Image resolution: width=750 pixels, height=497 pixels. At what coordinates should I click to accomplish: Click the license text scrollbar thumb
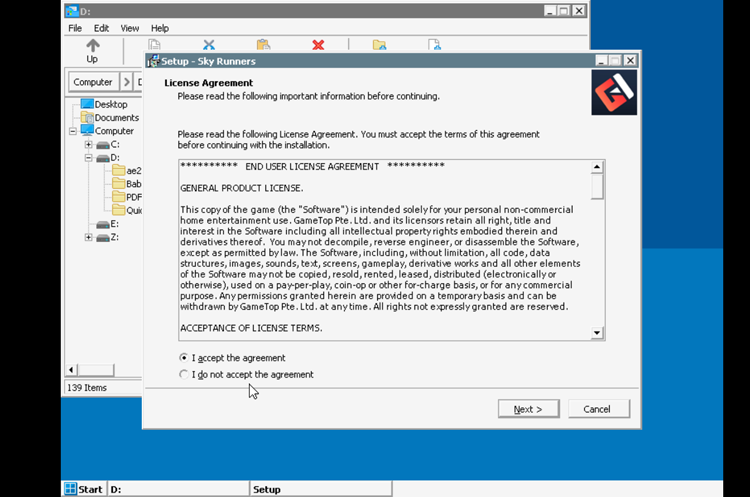pos(596,187)
